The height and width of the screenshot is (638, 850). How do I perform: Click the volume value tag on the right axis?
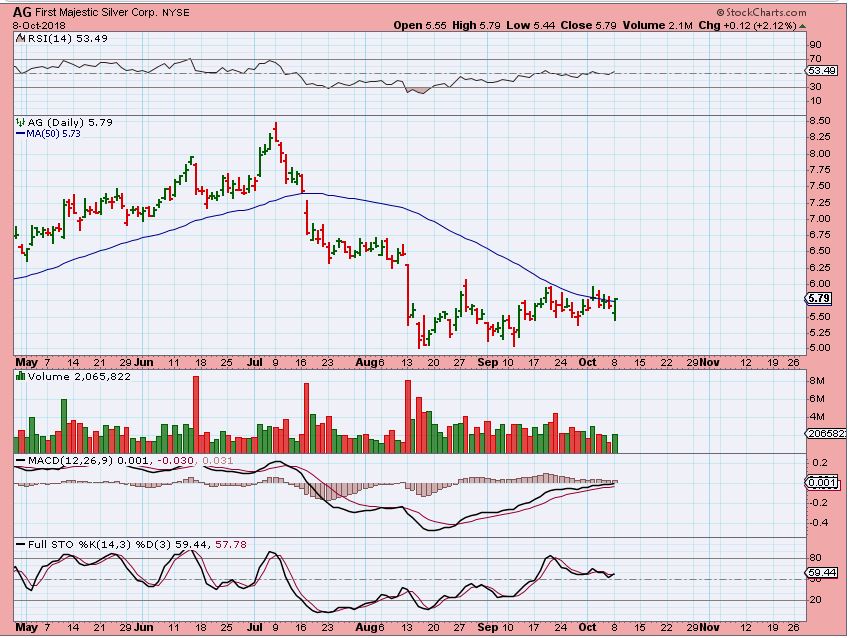coord(826,434)
